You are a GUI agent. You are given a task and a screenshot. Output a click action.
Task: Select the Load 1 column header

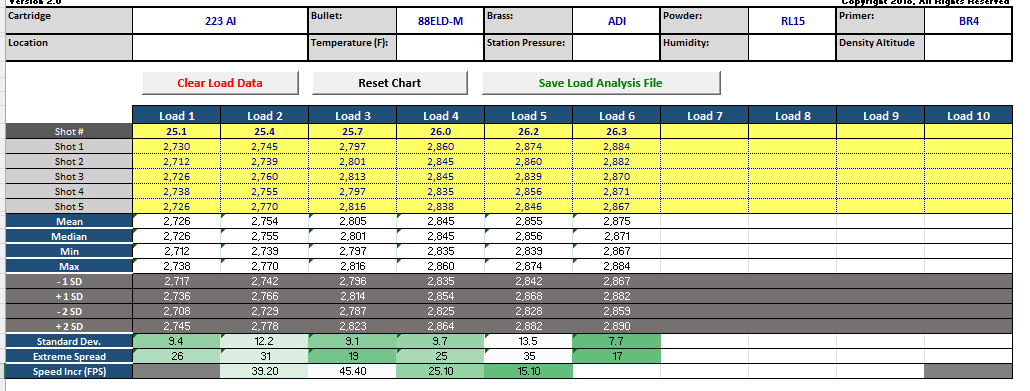(x=177, y=116)
